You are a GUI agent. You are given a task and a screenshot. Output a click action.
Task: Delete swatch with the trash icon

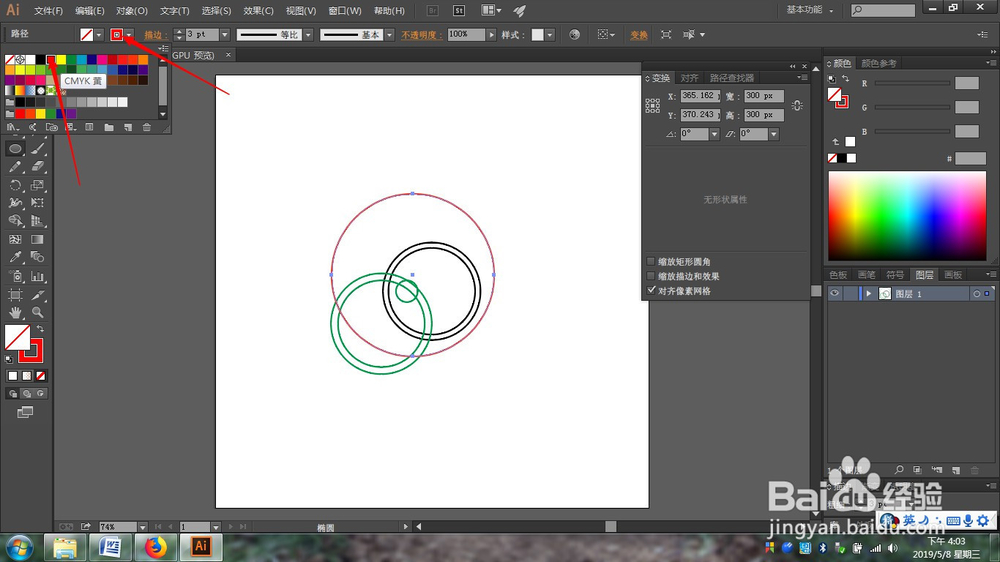click(147, 128)
